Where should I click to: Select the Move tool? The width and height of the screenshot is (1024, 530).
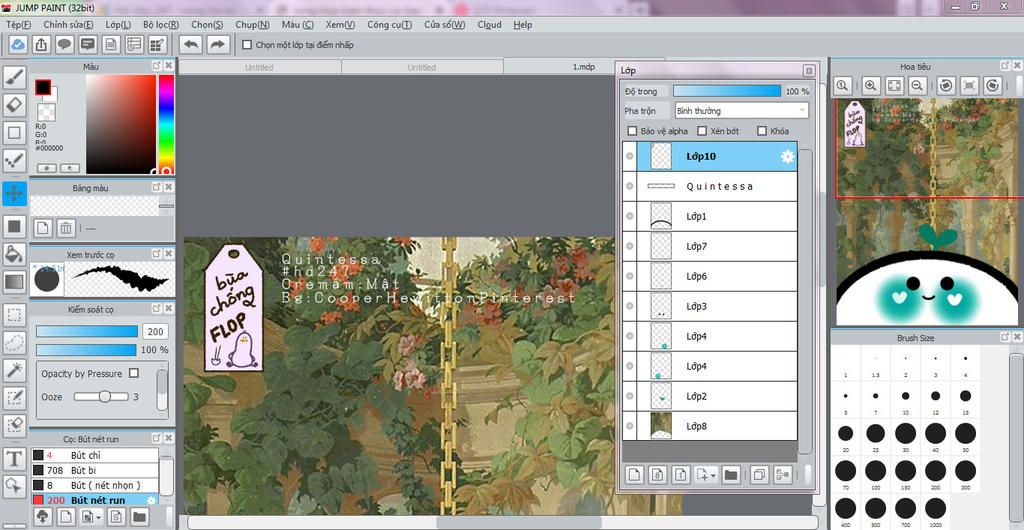click(x=14, y=194)
